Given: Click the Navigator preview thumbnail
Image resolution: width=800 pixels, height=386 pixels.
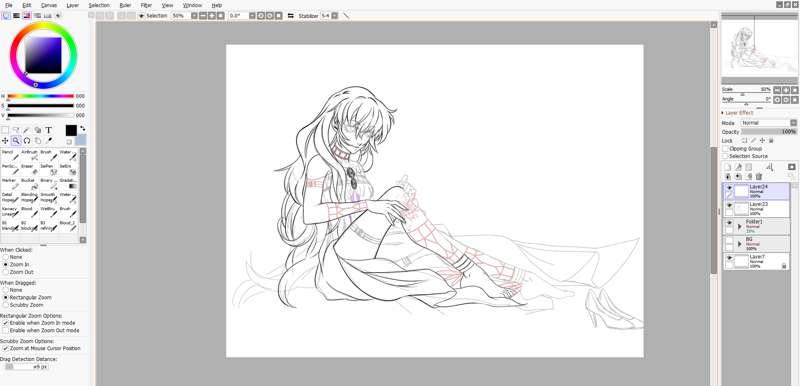Looking at the screenshot, I should click(759, 48).
